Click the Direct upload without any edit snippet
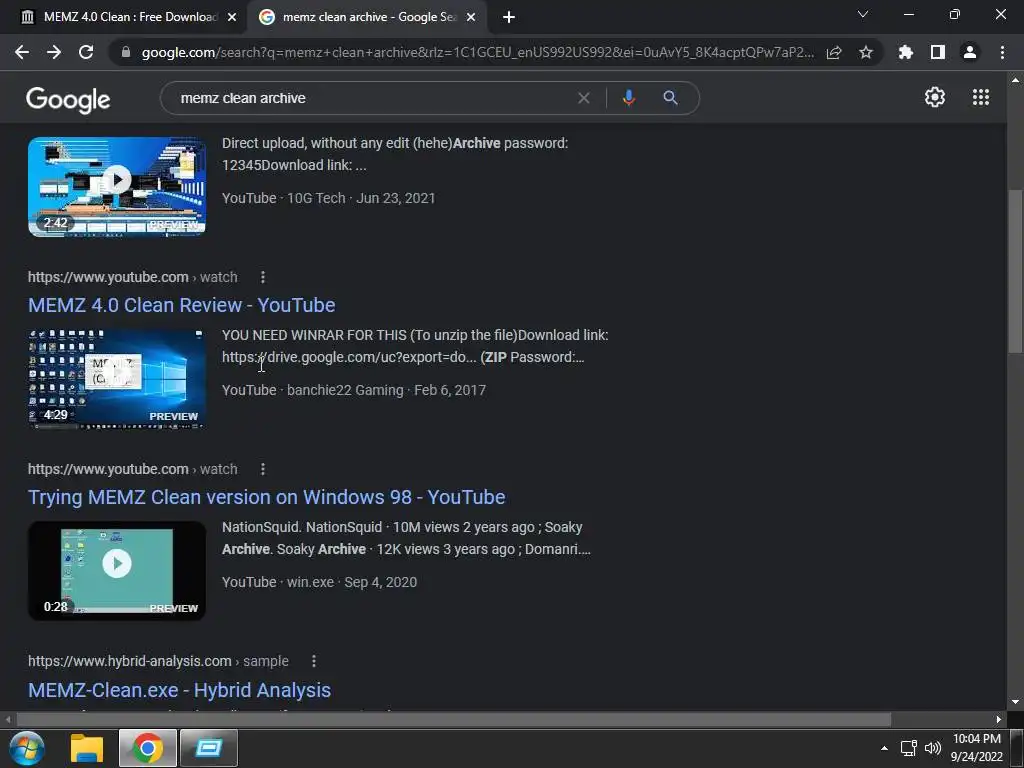The height and width of the screenshot is (768, 1024). tap(395, 154)
